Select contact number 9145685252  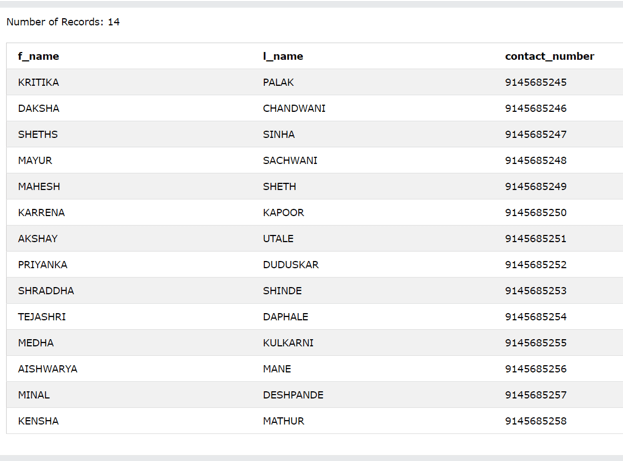tap(535, 264)
